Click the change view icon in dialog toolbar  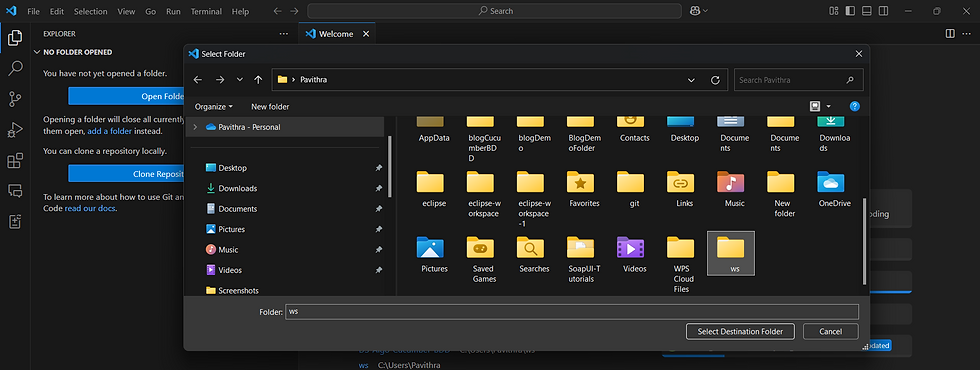[814, 106]
